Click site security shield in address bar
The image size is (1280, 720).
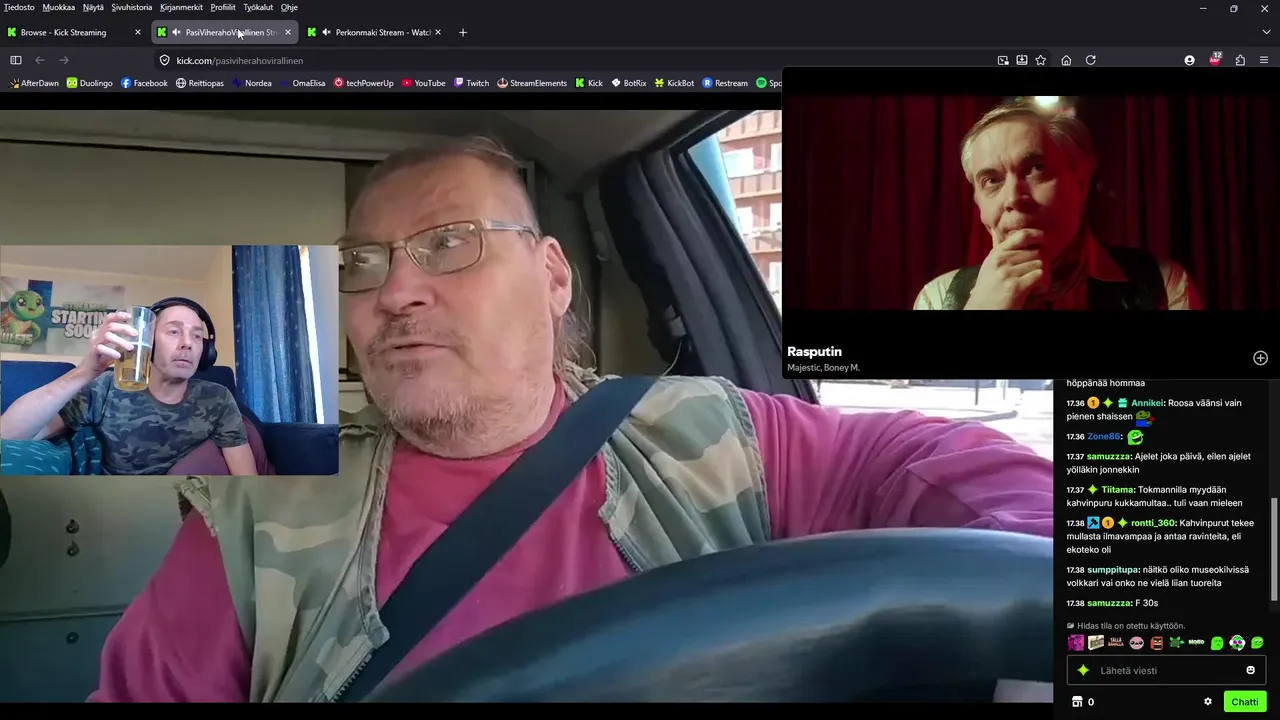click(x=165, y=60)
